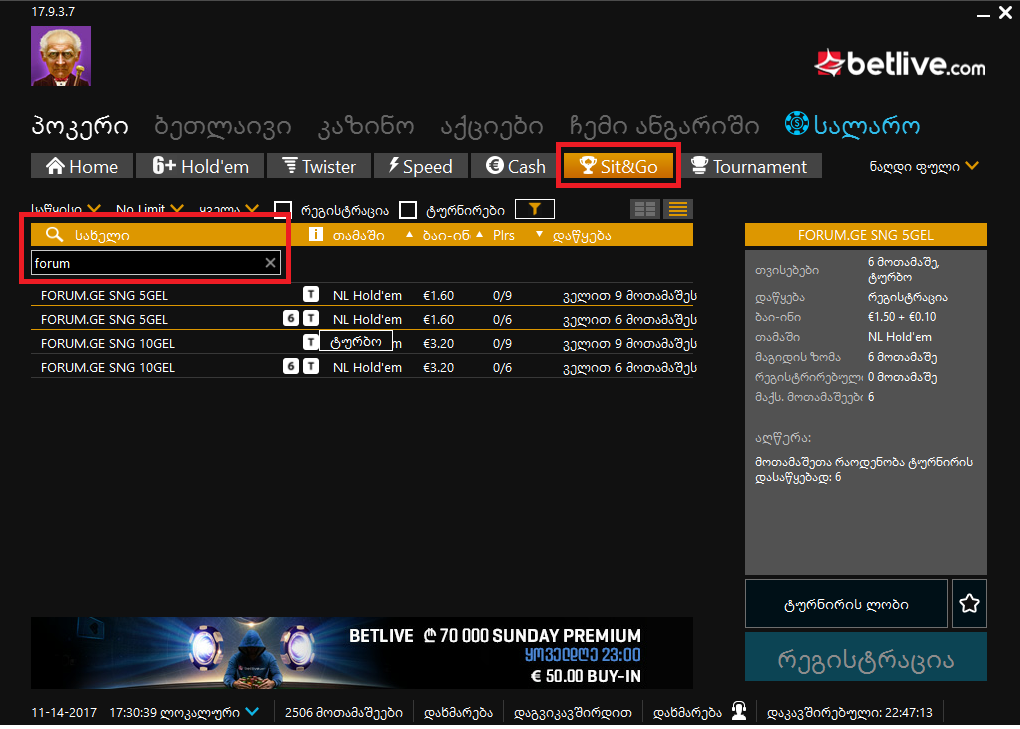Open the Sunday Premium promo banner

(362, 653)
